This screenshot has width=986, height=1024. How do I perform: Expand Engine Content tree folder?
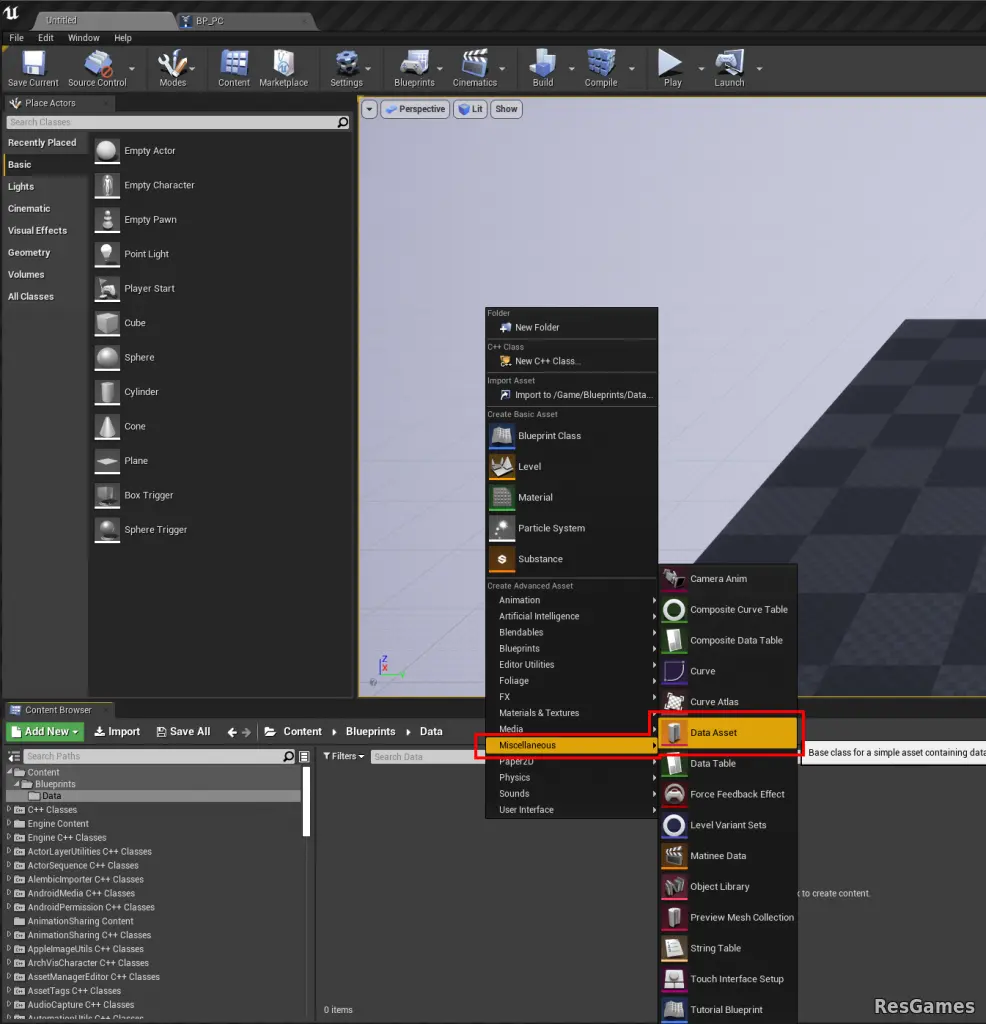pyautogui.click(x=9, y=823)
